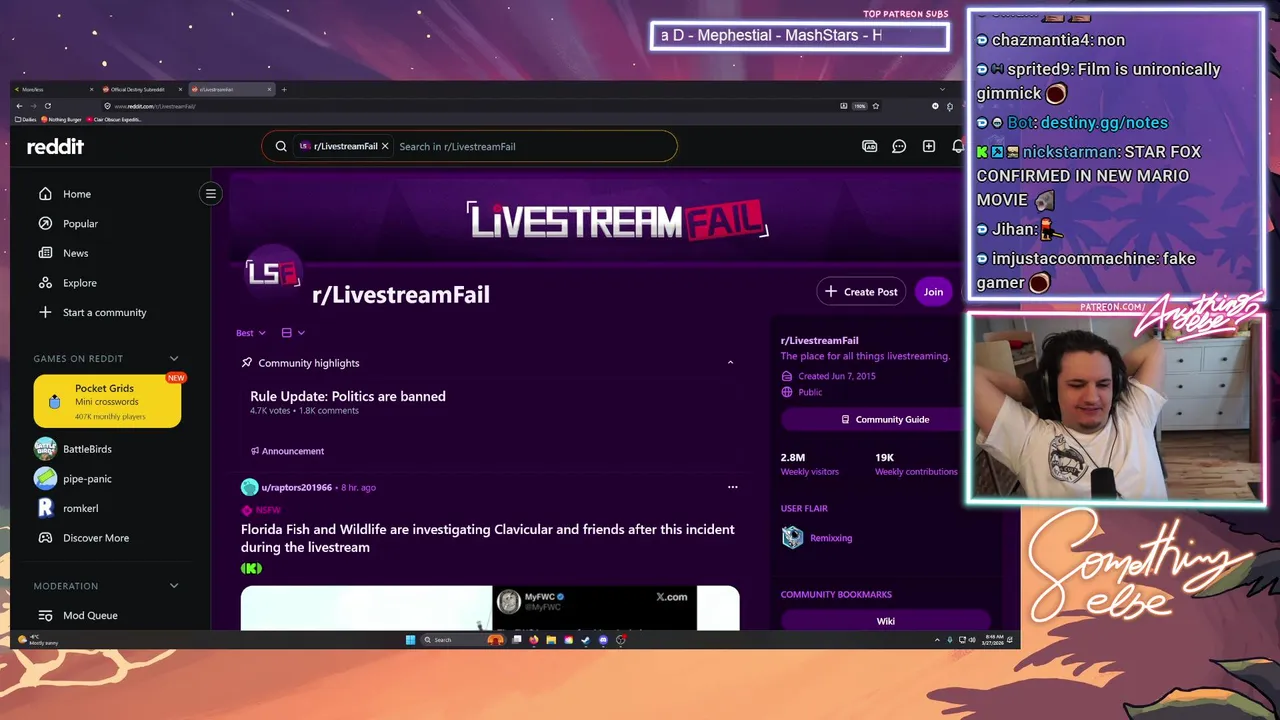The width and height of the screenshot is (1280, 720).
Task: Open Reddit chat icon
Action: tap(899, 146)
